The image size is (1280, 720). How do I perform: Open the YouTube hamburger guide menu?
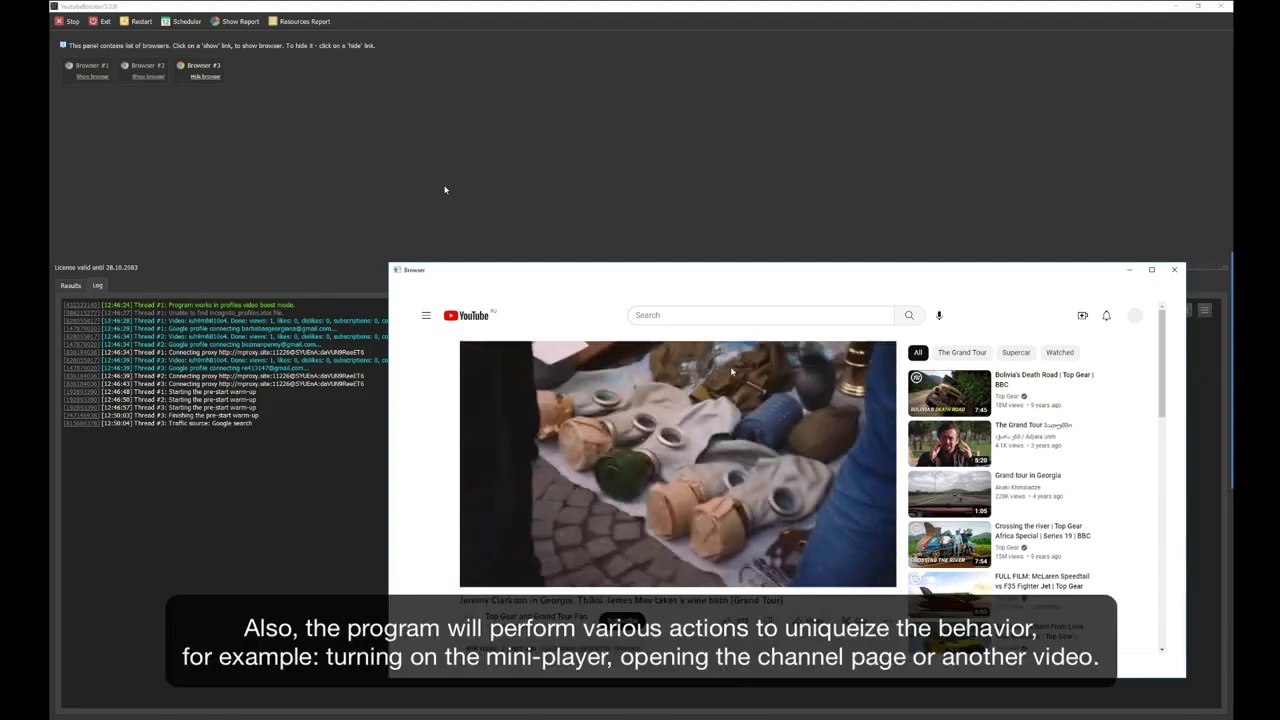pyautogui.click(x=426, y=315)
